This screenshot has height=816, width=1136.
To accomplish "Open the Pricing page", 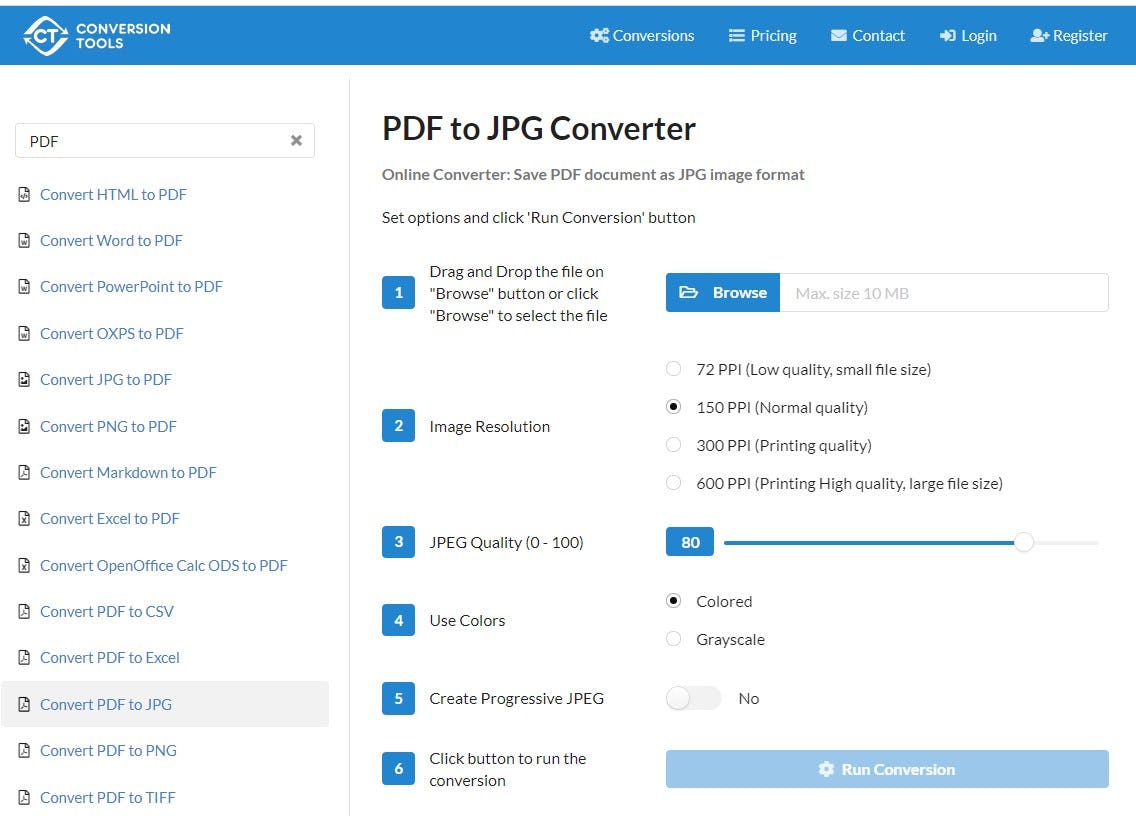I will pos(772,35).
